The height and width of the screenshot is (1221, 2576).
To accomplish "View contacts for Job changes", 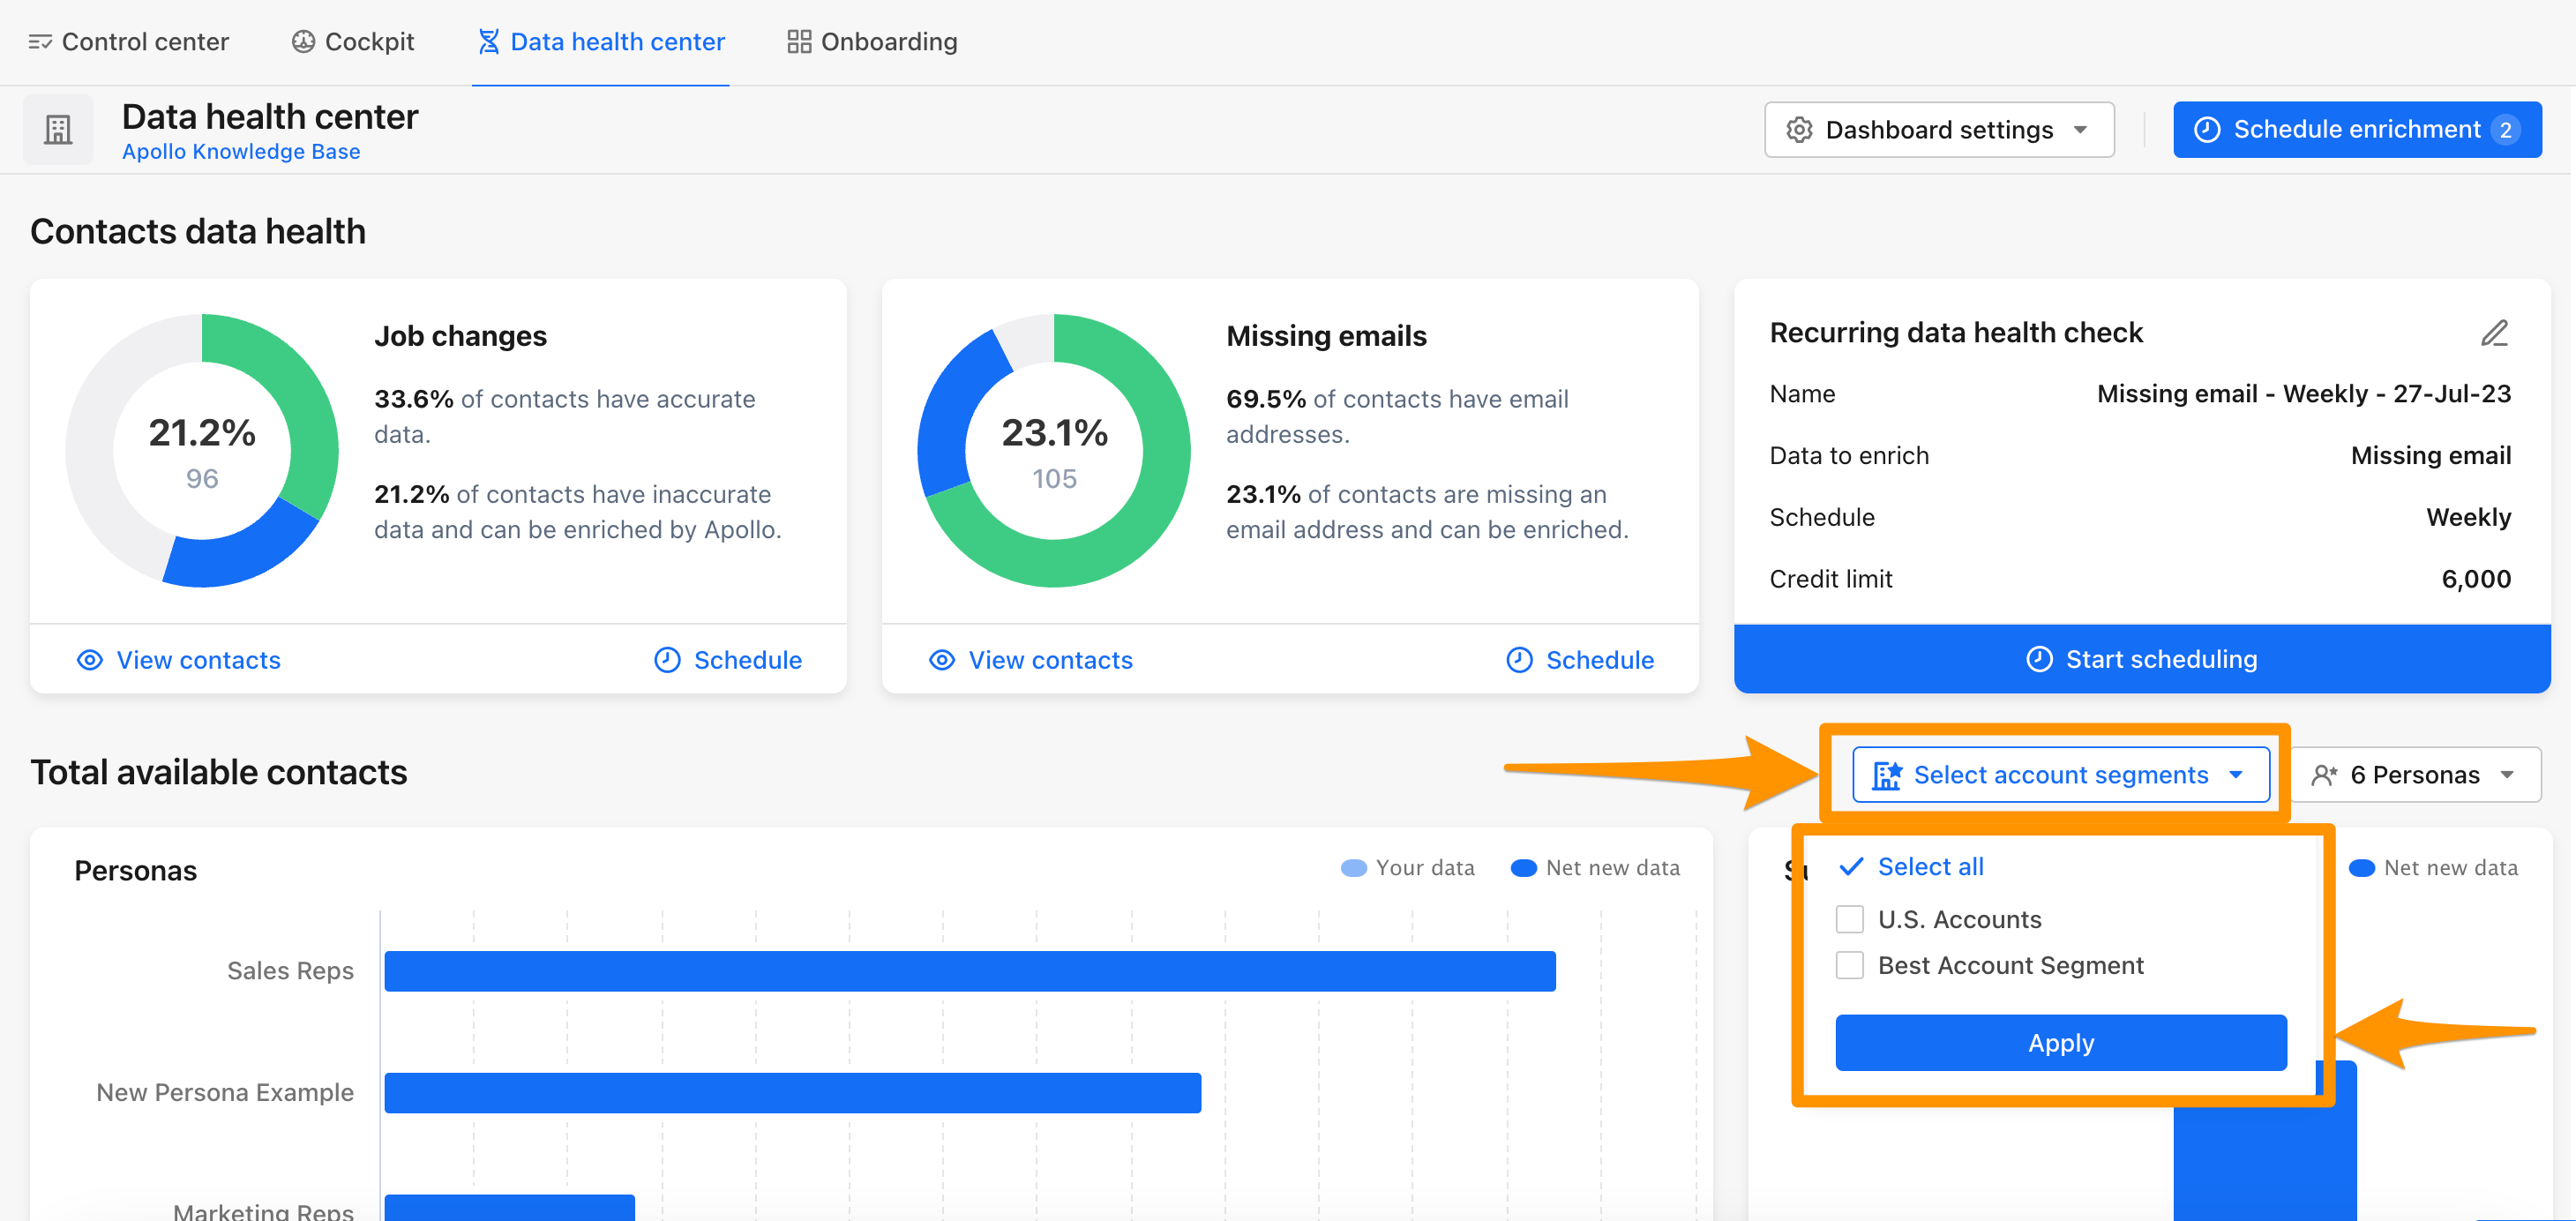I will coord(180,660).
